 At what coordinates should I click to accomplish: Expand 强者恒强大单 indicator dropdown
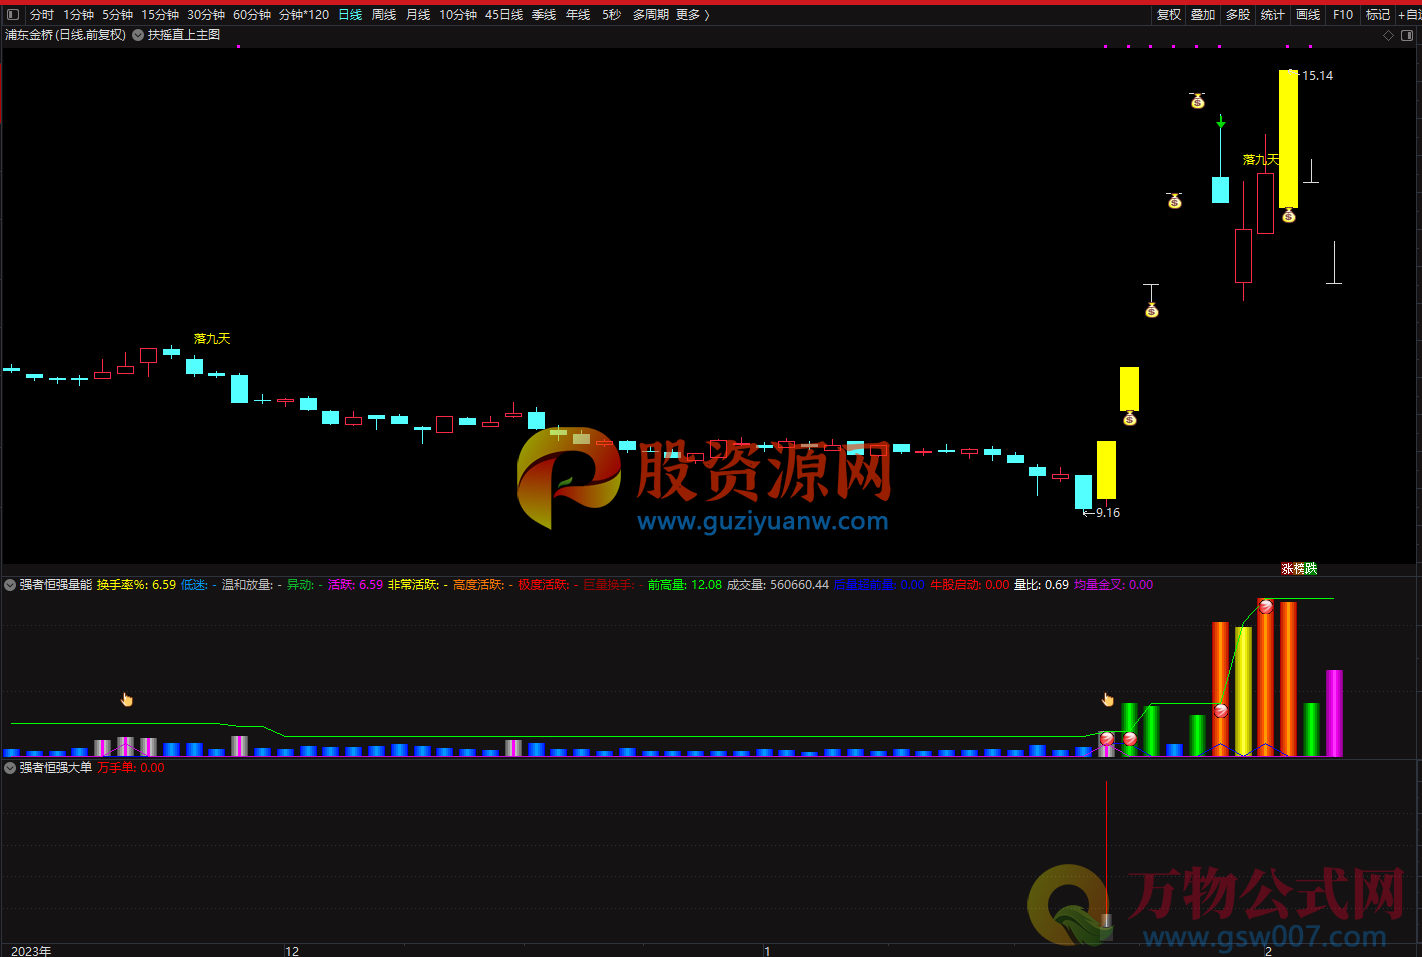click(10, 768)
